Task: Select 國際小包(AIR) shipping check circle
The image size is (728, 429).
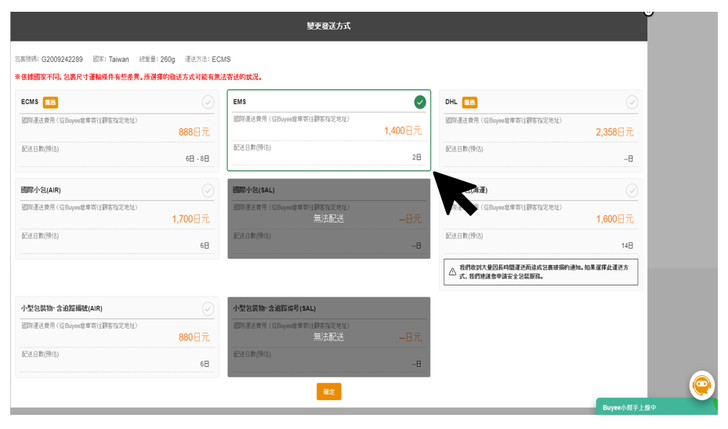Action: coord(208,190)
